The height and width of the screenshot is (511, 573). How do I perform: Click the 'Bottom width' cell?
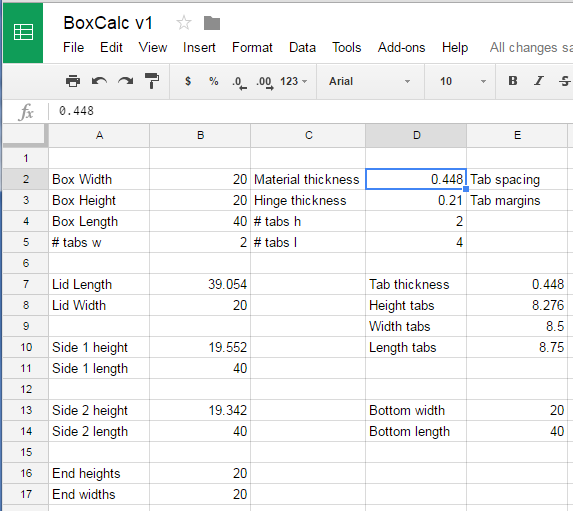click(416, 410)
